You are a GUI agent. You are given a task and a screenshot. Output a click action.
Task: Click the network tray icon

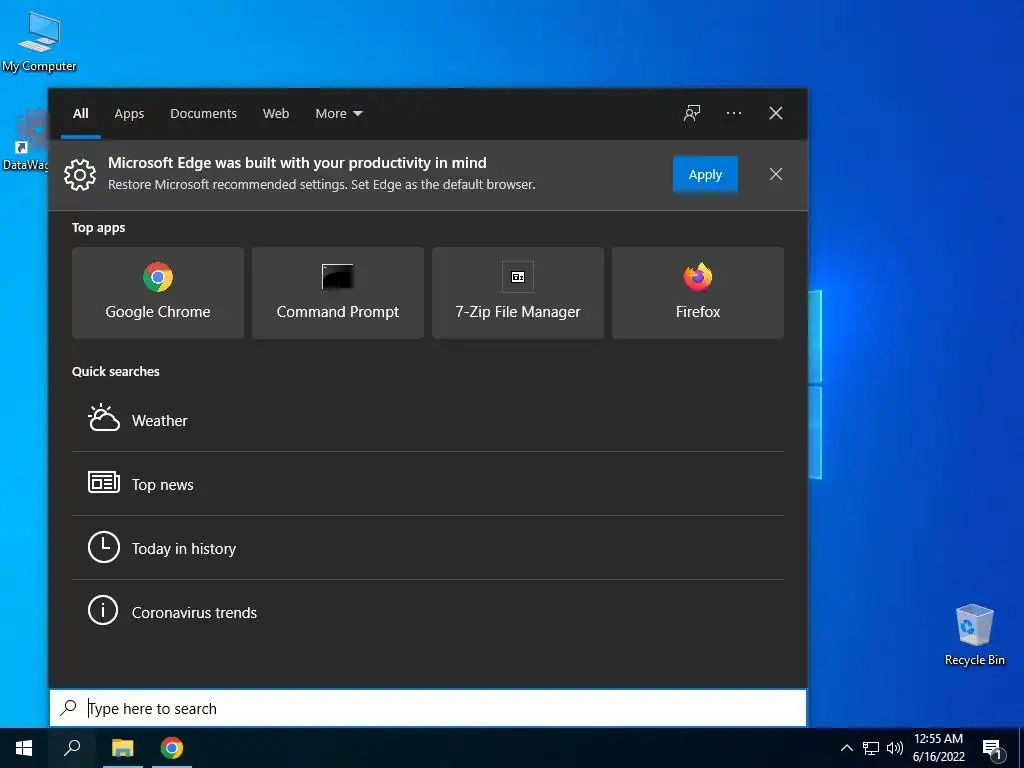(871, 748)
